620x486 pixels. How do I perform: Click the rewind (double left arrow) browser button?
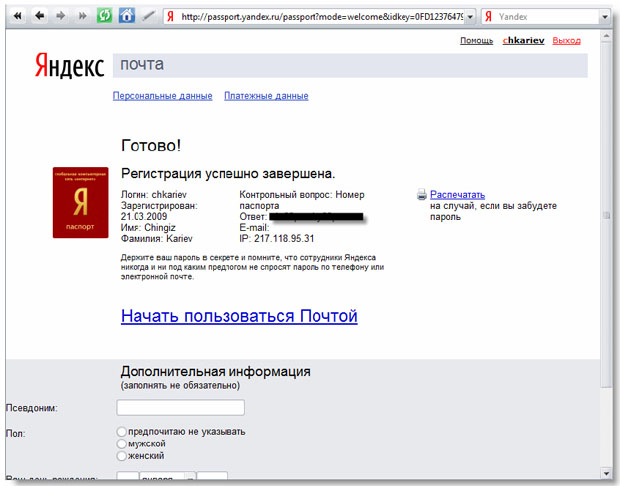pyautogui.click(x=17, y=16)
